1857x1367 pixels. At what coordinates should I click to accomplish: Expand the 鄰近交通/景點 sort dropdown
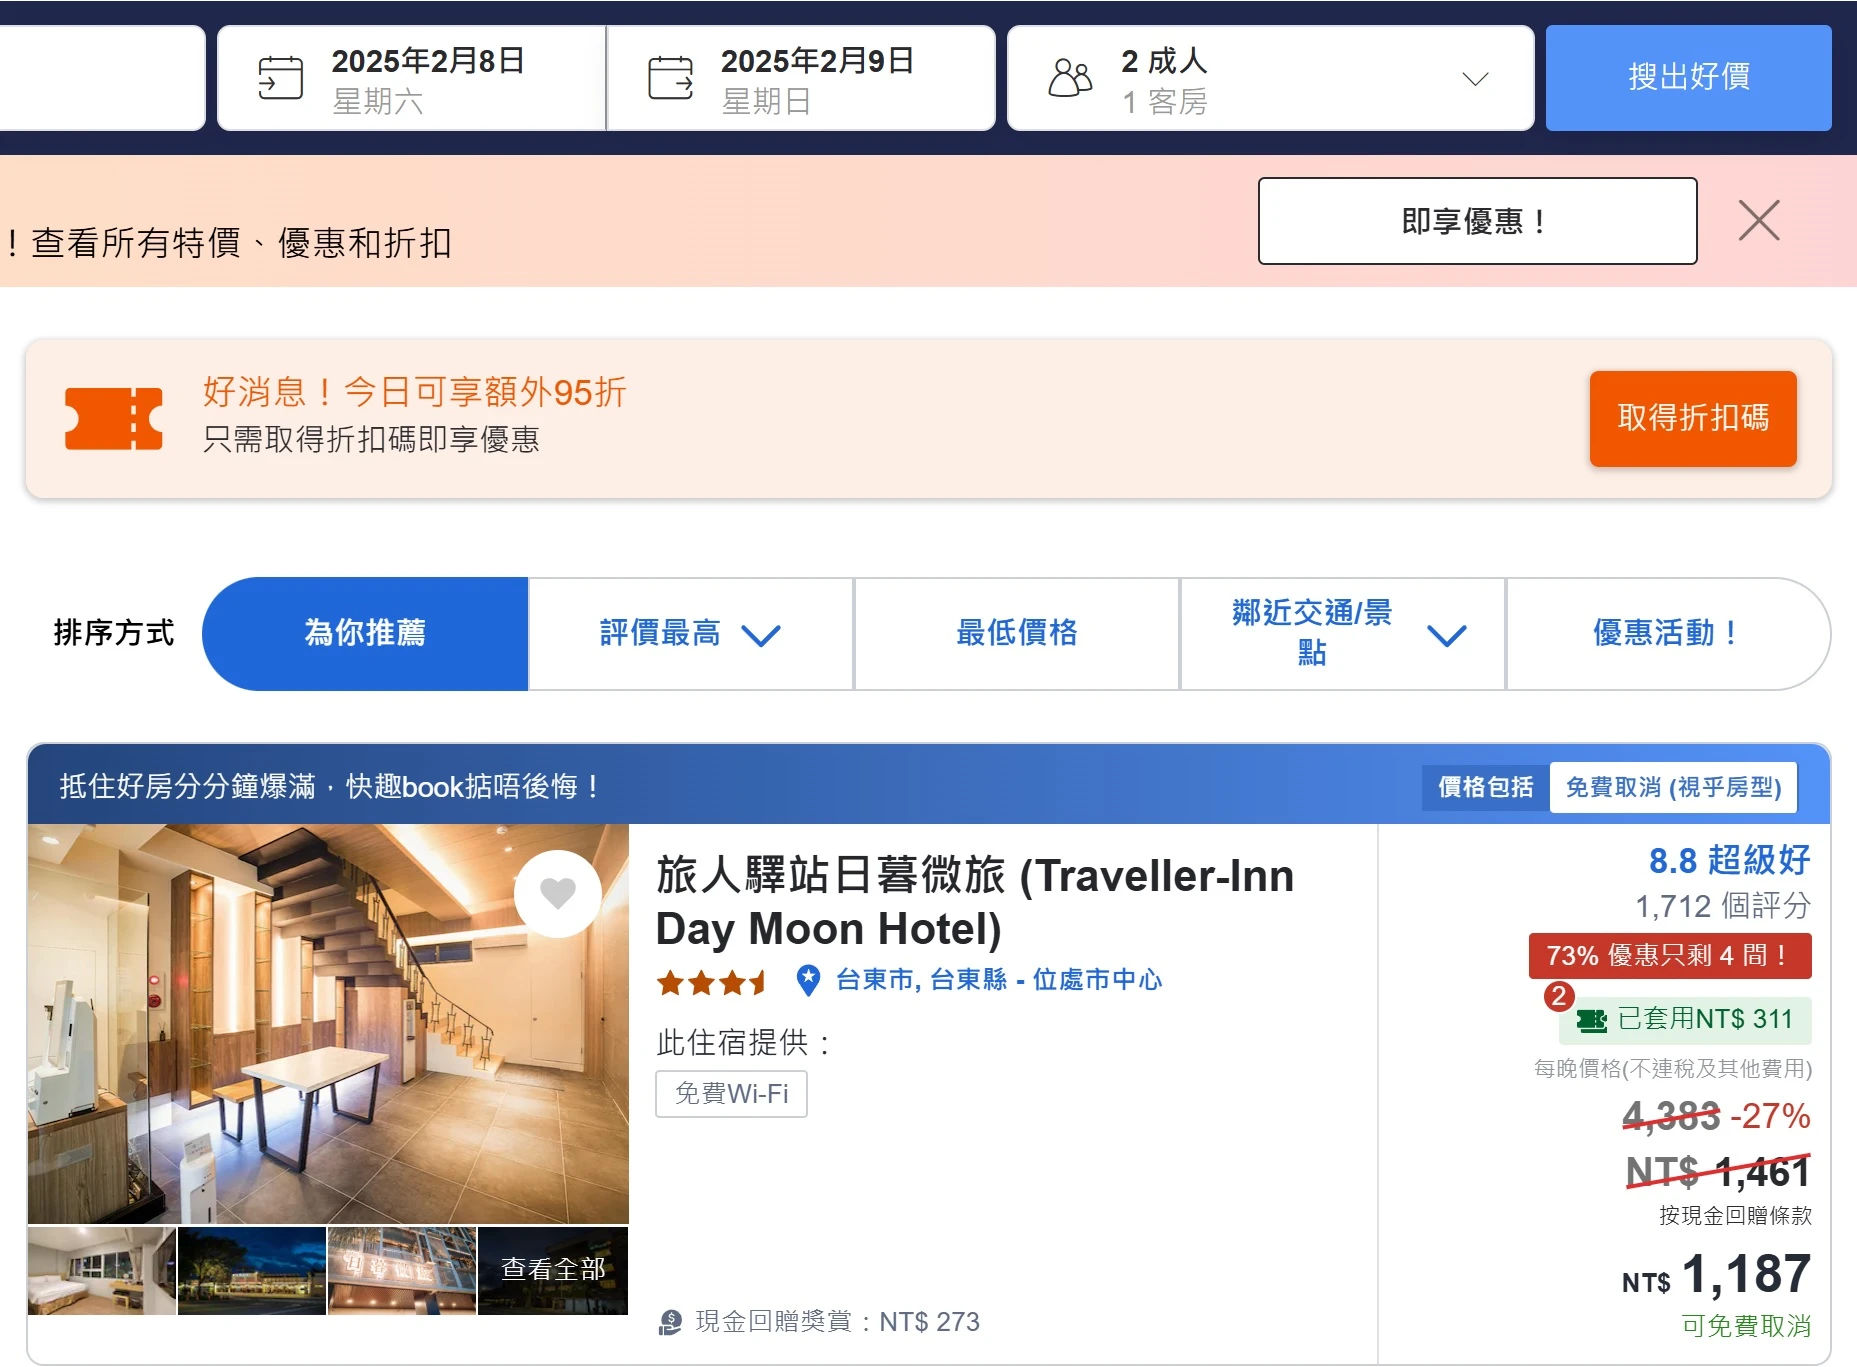click(1446, 635)
